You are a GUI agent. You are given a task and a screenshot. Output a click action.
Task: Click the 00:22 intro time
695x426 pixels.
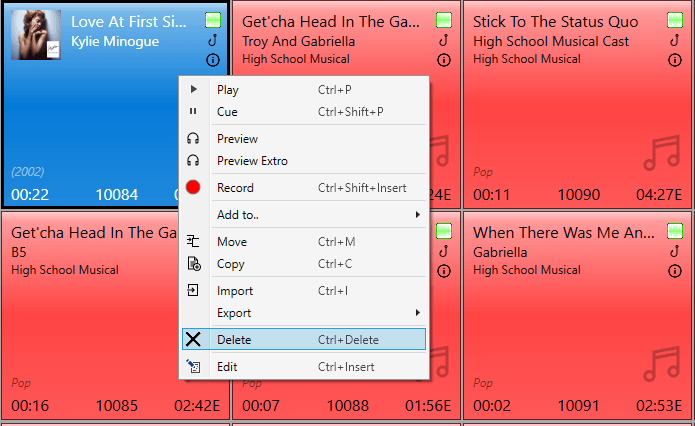30,195
